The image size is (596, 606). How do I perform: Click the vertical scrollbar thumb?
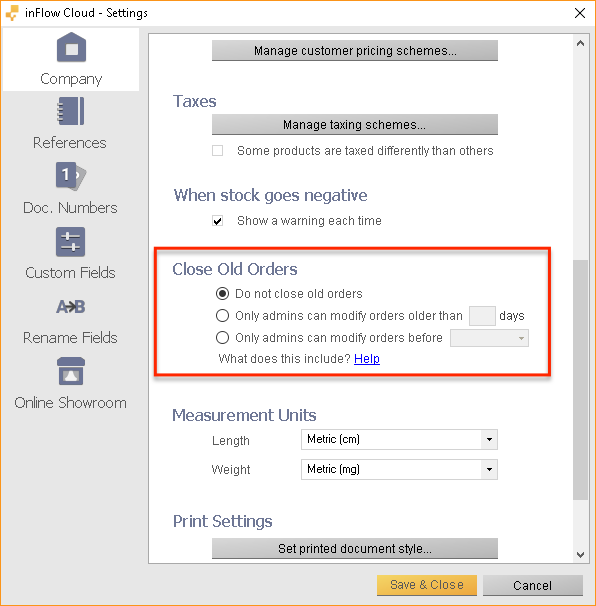580,380
